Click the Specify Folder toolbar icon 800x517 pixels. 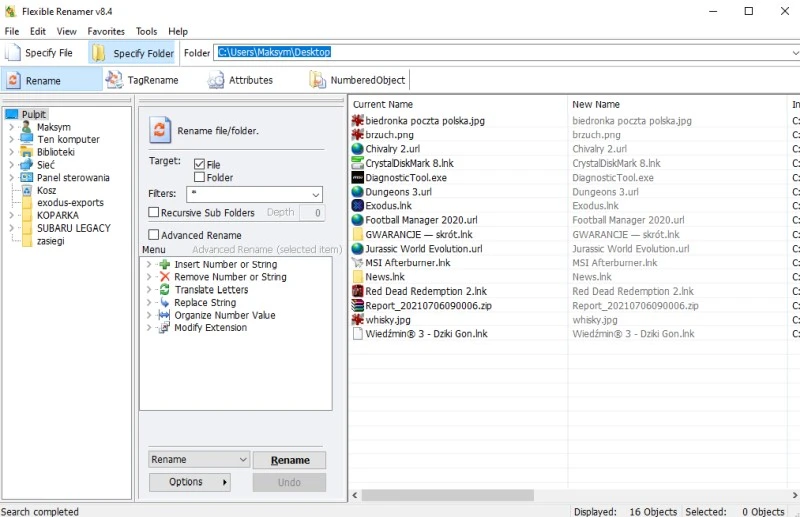[100, 53]
